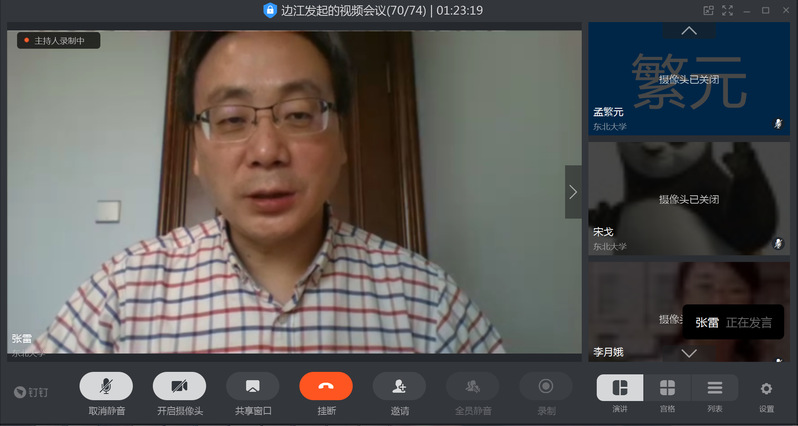This screenshot has height=426, width=798.
Task: Hang up call with red 挂断 button
Action: tap(326, 386)
